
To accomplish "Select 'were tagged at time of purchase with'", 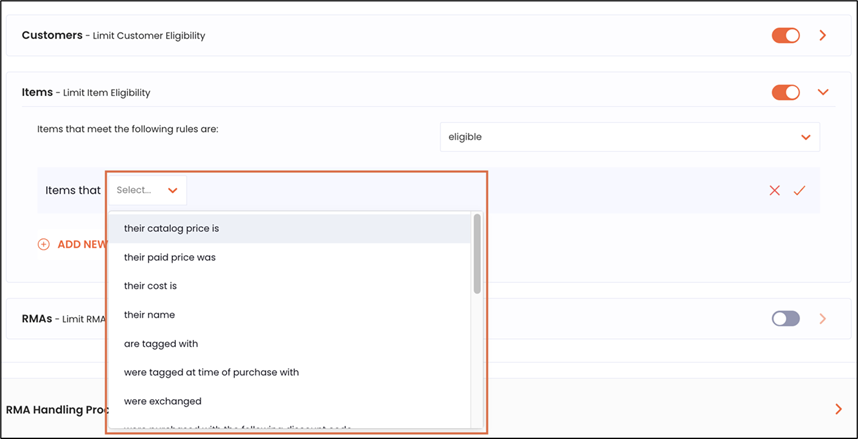I will (x=211, y=372).
